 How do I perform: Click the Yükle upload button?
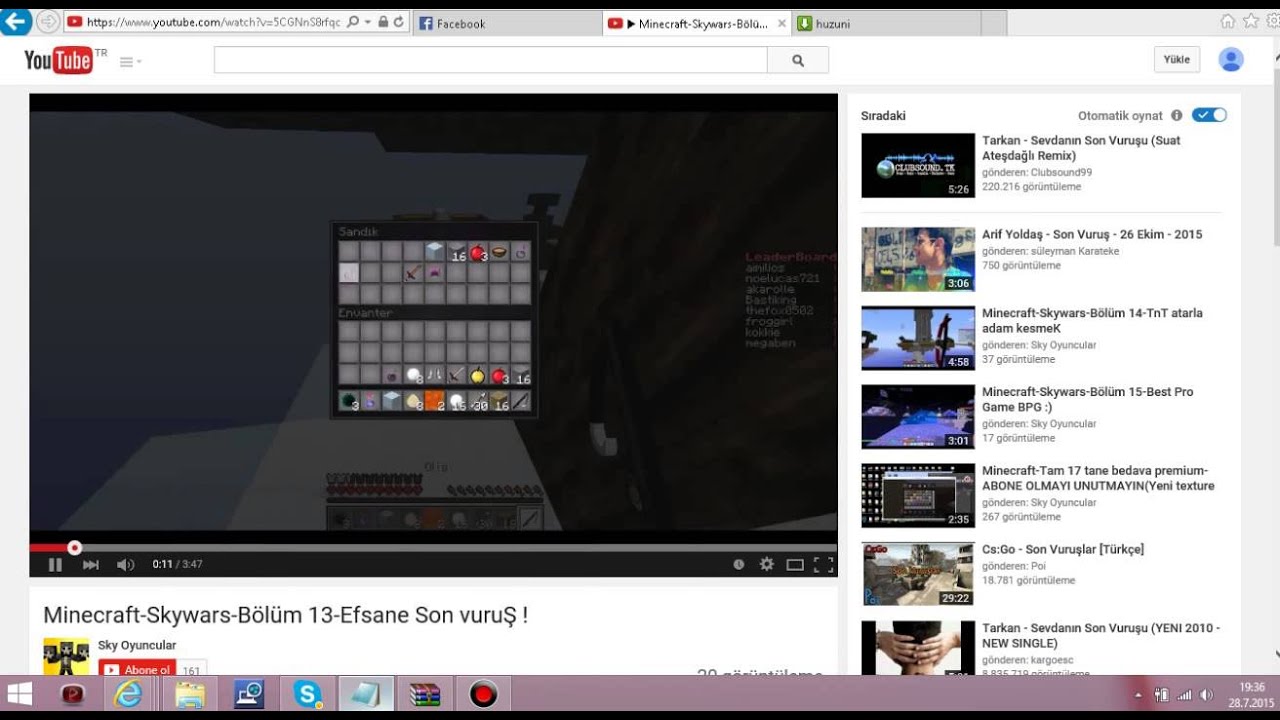point(1177,60)
